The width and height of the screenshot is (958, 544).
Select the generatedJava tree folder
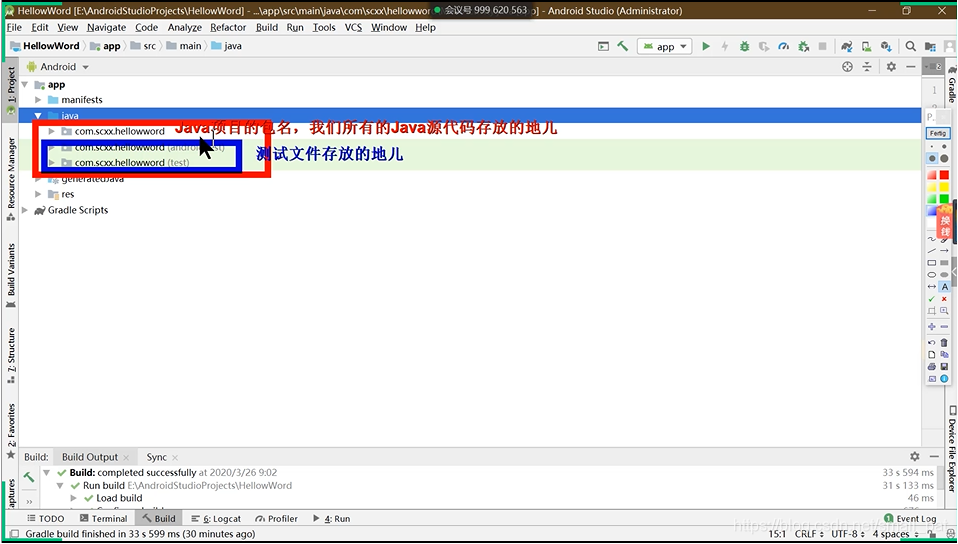(86, 178)
